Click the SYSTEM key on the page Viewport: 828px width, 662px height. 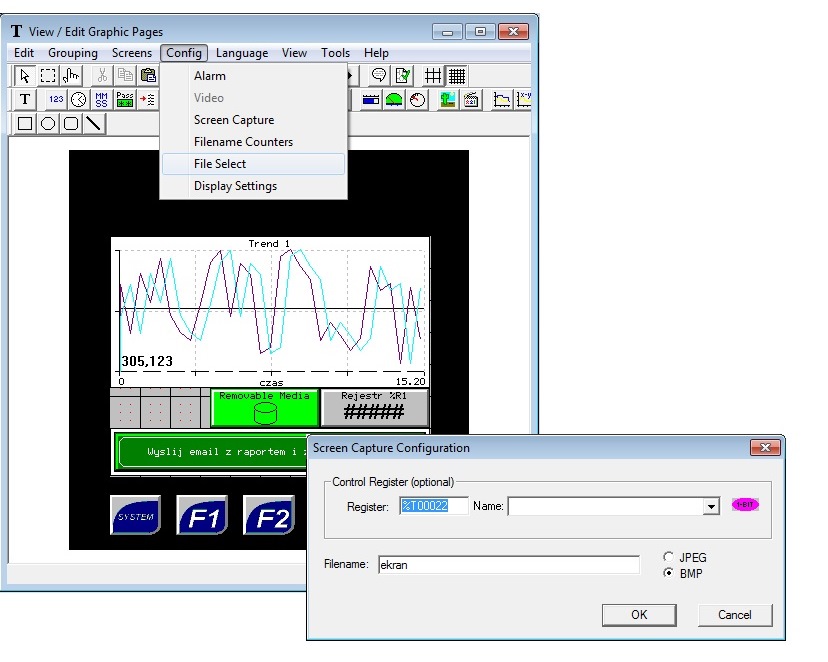pos(136,515)
